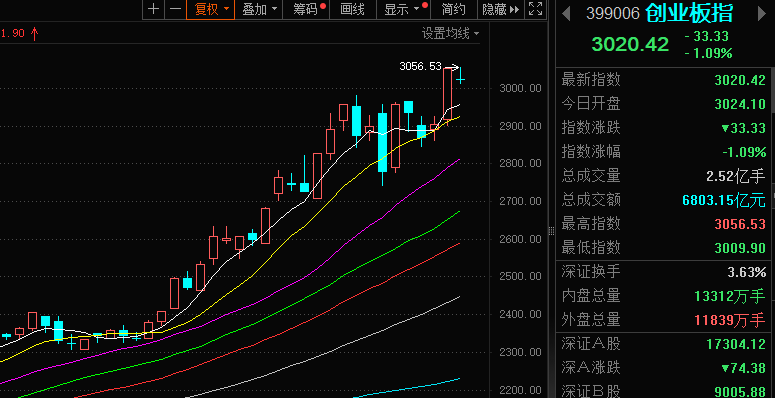Zoom out chart with minus icon
This screenshot has width=775, height=398.
pyautogui.click(x=175, y=9)
